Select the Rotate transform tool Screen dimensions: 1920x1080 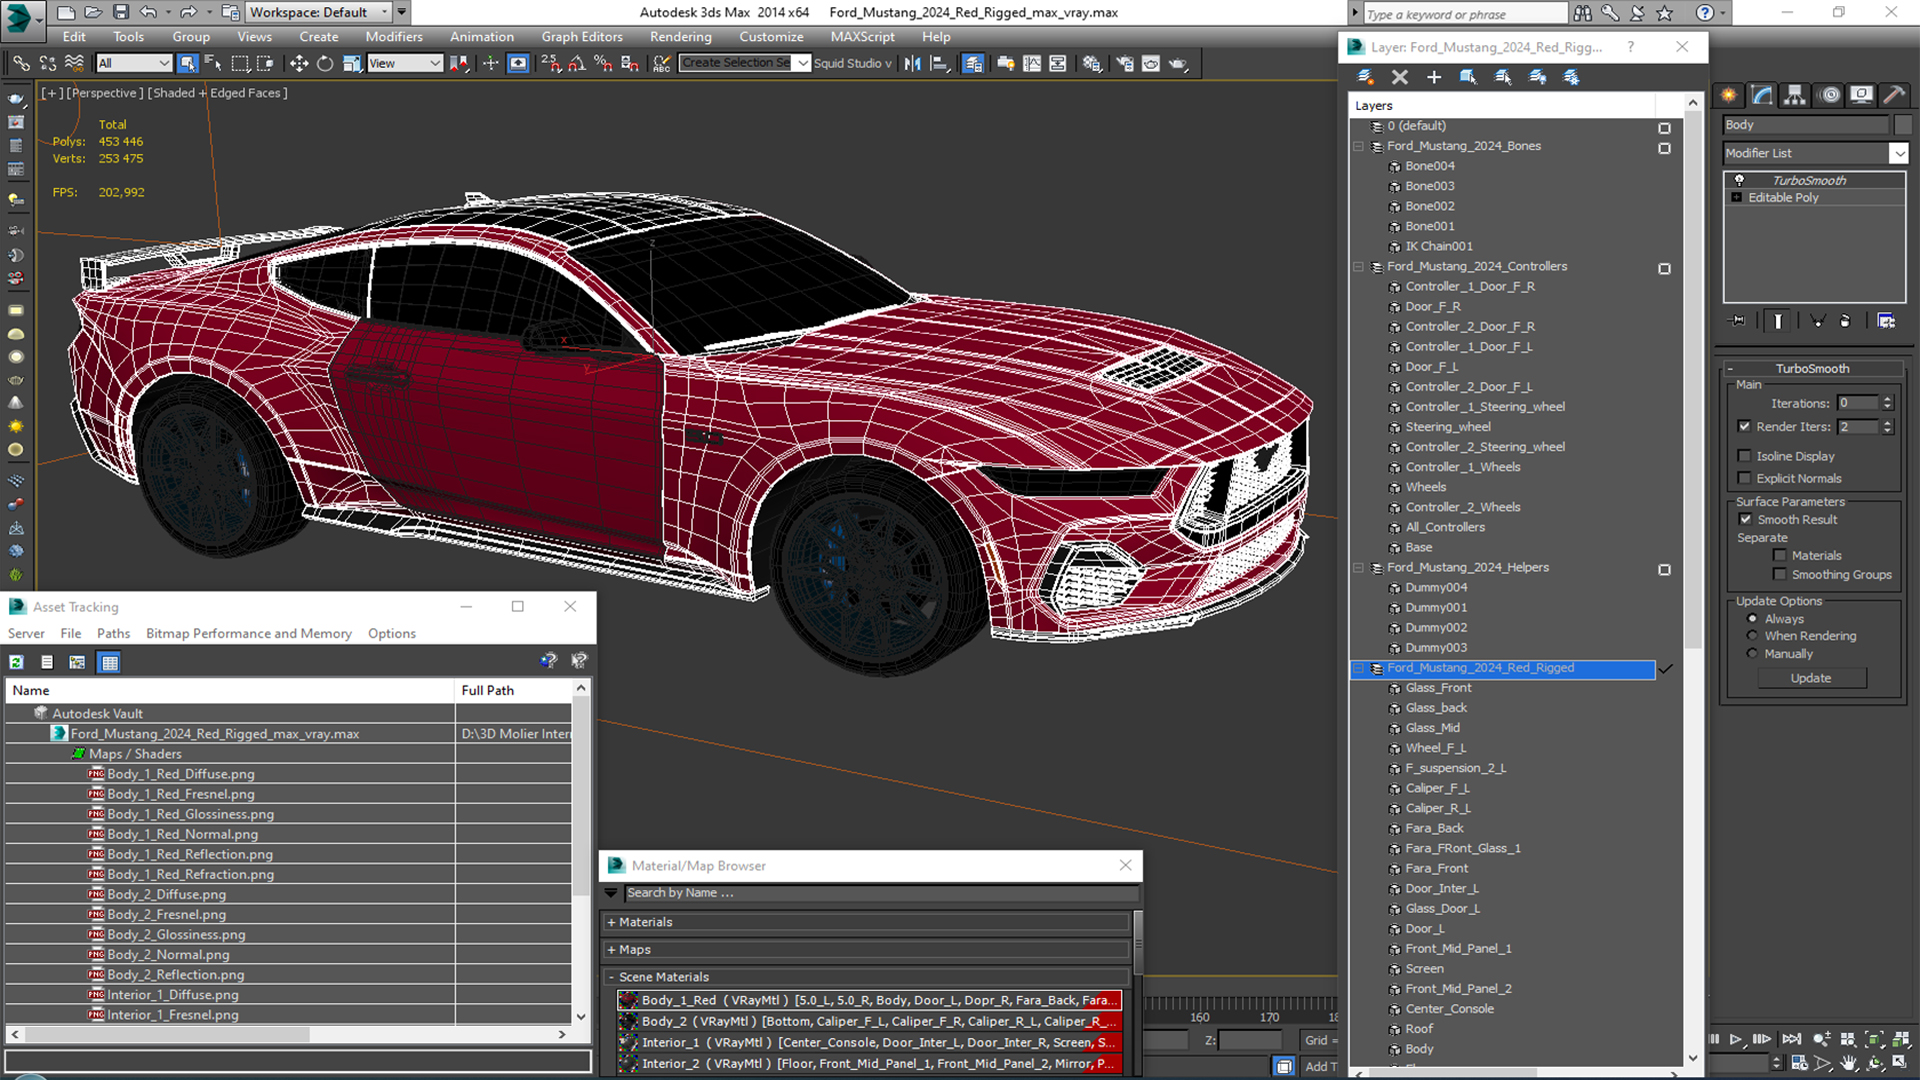click(325, 63)
